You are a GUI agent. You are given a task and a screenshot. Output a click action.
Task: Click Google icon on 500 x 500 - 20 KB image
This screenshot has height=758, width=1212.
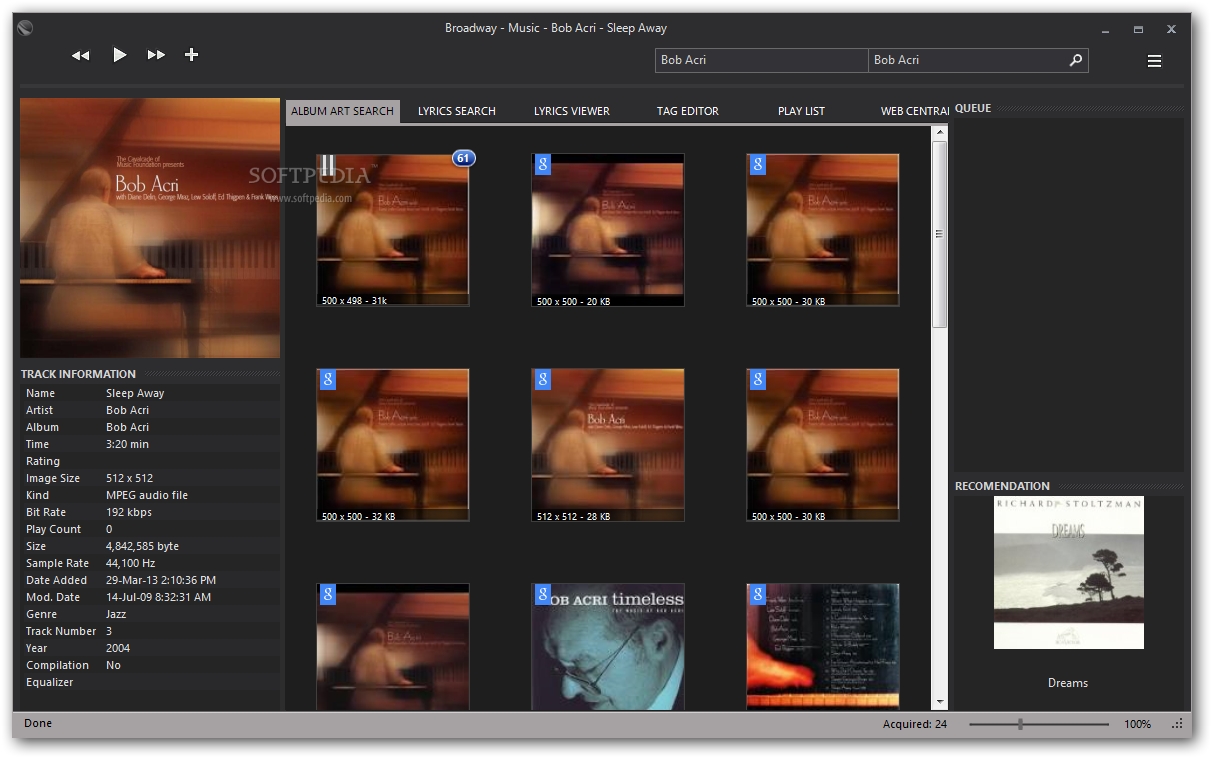(x=543, y=165)
